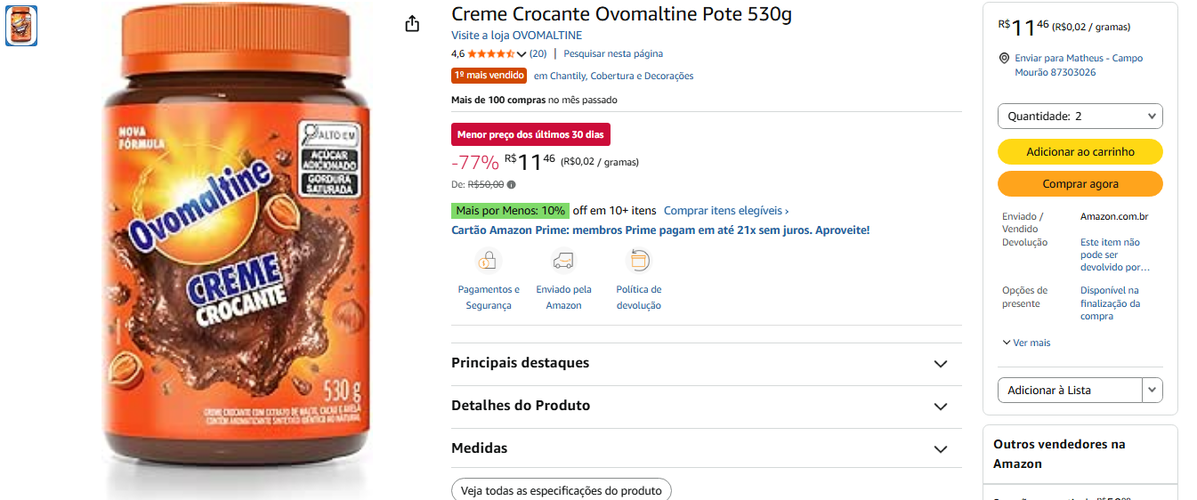This screenshot has width=1197, height=500.
Task: Click Veja todas as especificações do produto
Action: 561,489
